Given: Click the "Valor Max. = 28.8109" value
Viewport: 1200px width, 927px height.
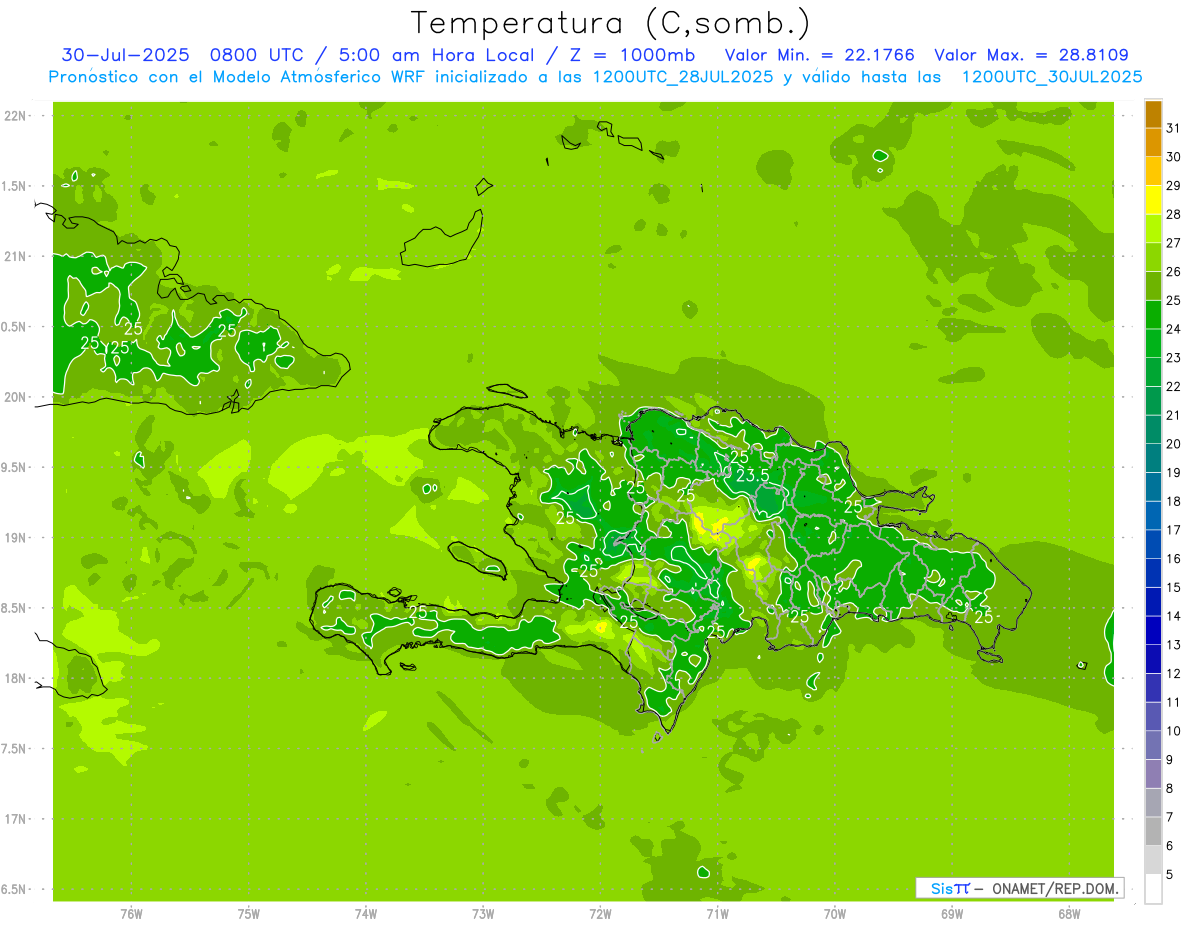Looking at the screenshot, I should tap(1031, 55).
